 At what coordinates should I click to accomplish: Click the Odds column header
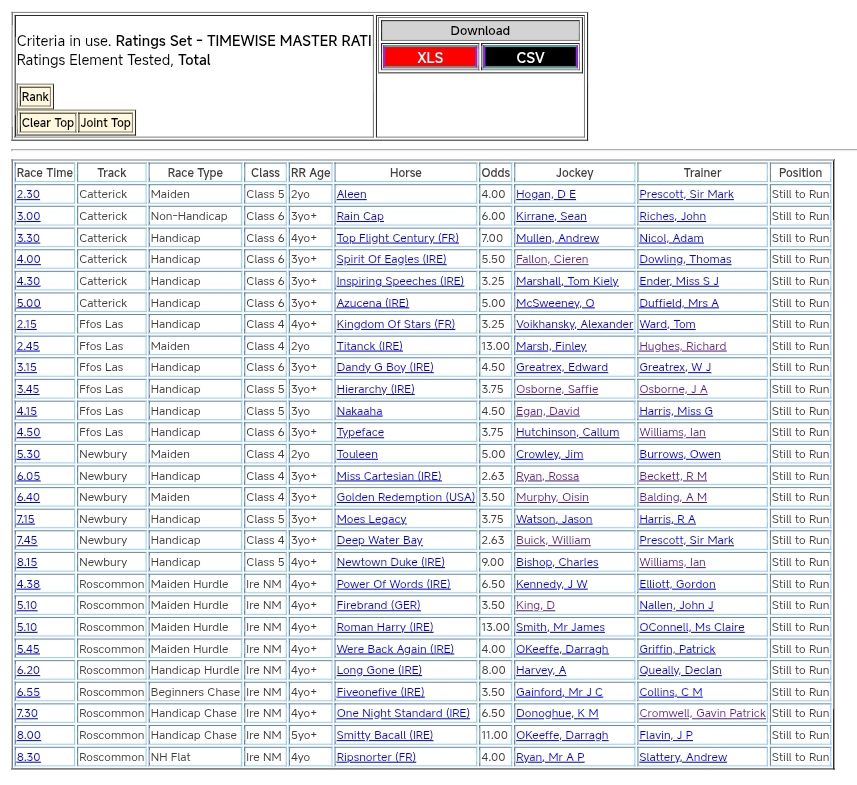tap(494, 173)
